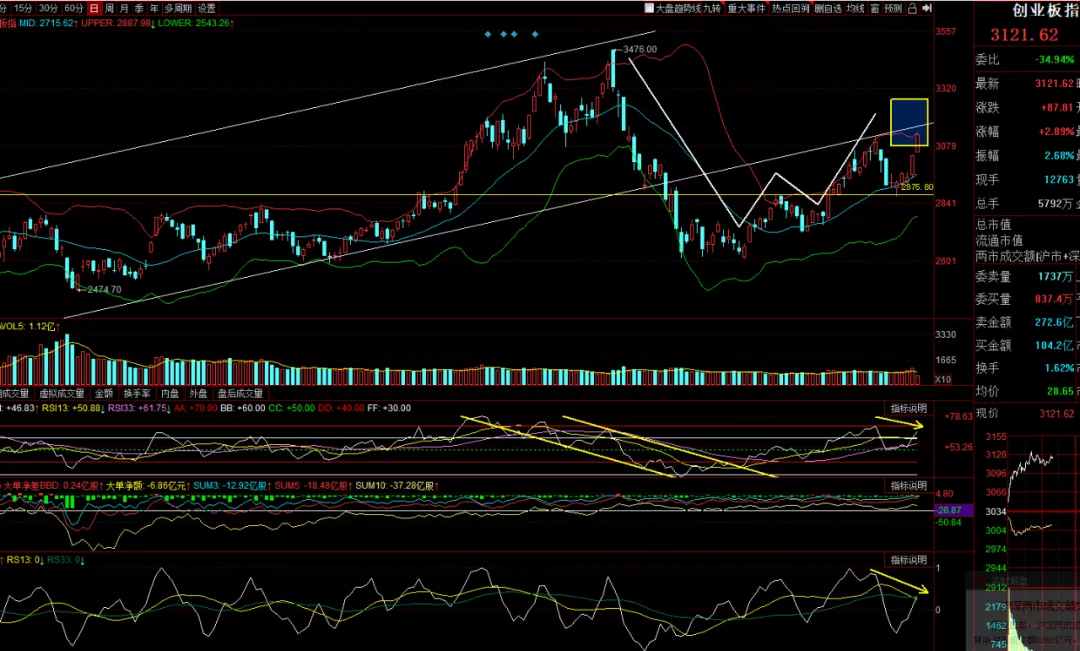Click the MID: 2715.62 Bollinger label
The height and width of the screenshot is (651, 1080).
(48, 23)
